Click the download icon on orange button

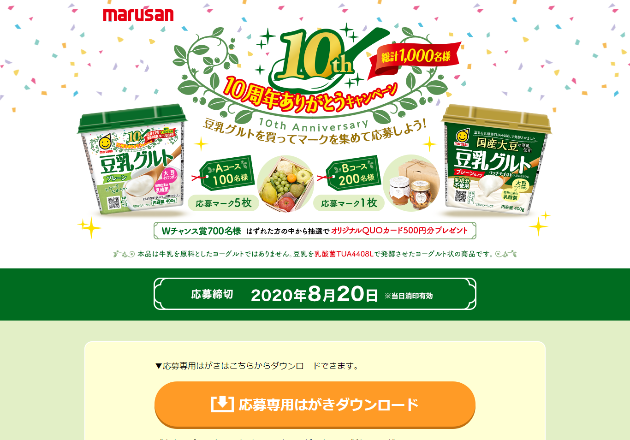[222, 404]
